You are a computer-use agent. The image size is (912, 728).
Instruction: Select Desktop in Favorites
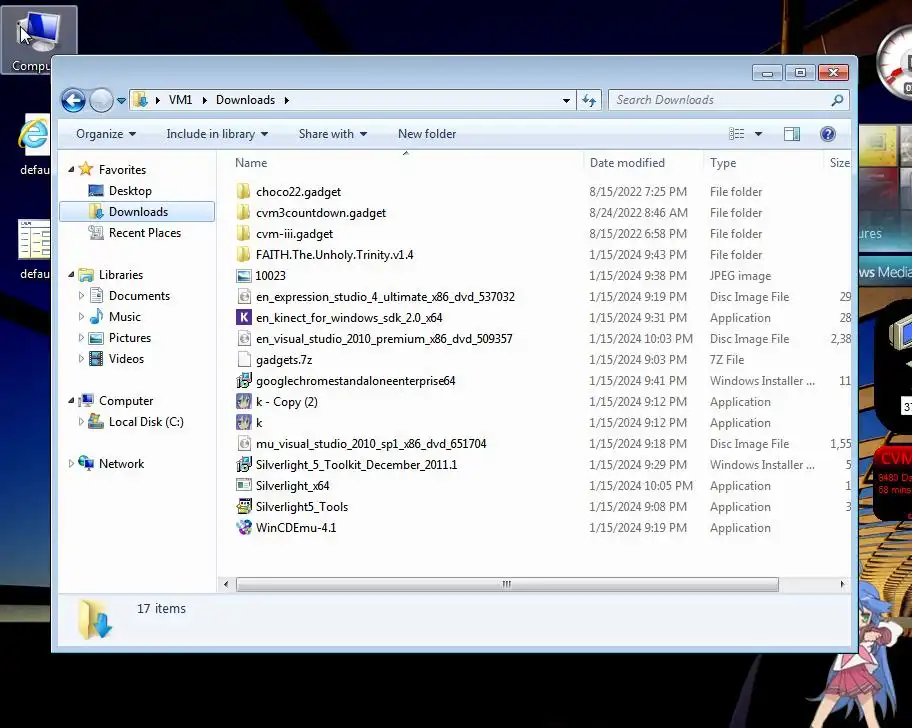(130, 191)
